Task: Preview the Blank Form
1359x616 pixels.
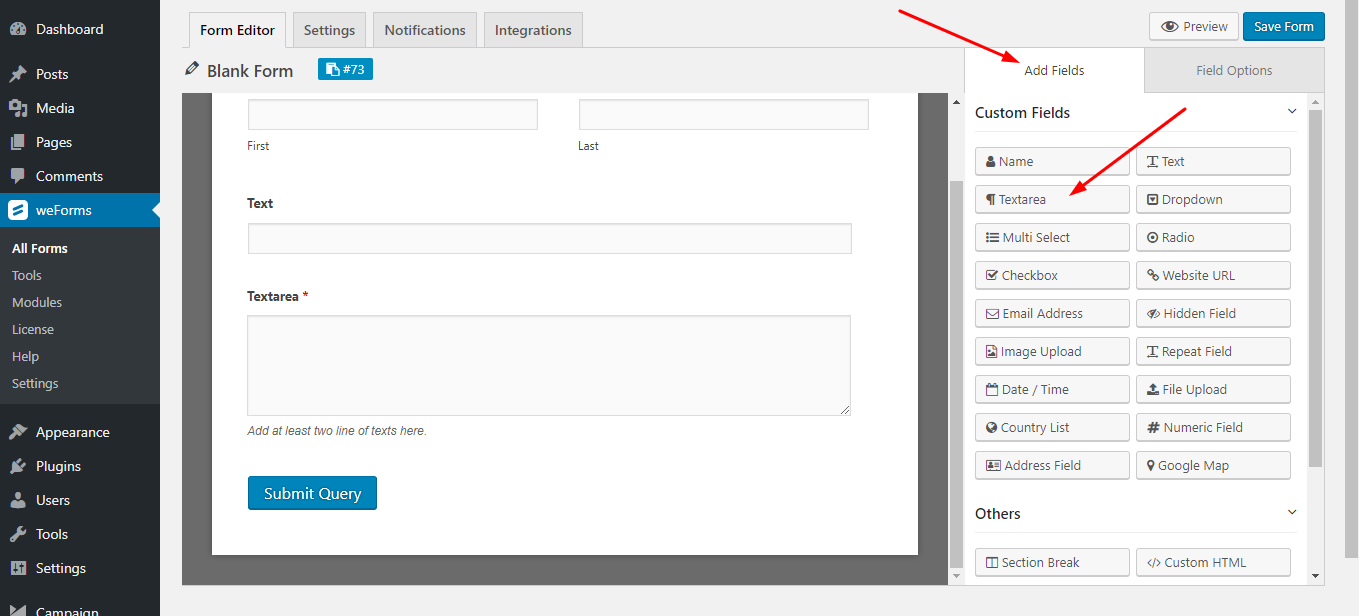Action: click(x=1193, y=26)
